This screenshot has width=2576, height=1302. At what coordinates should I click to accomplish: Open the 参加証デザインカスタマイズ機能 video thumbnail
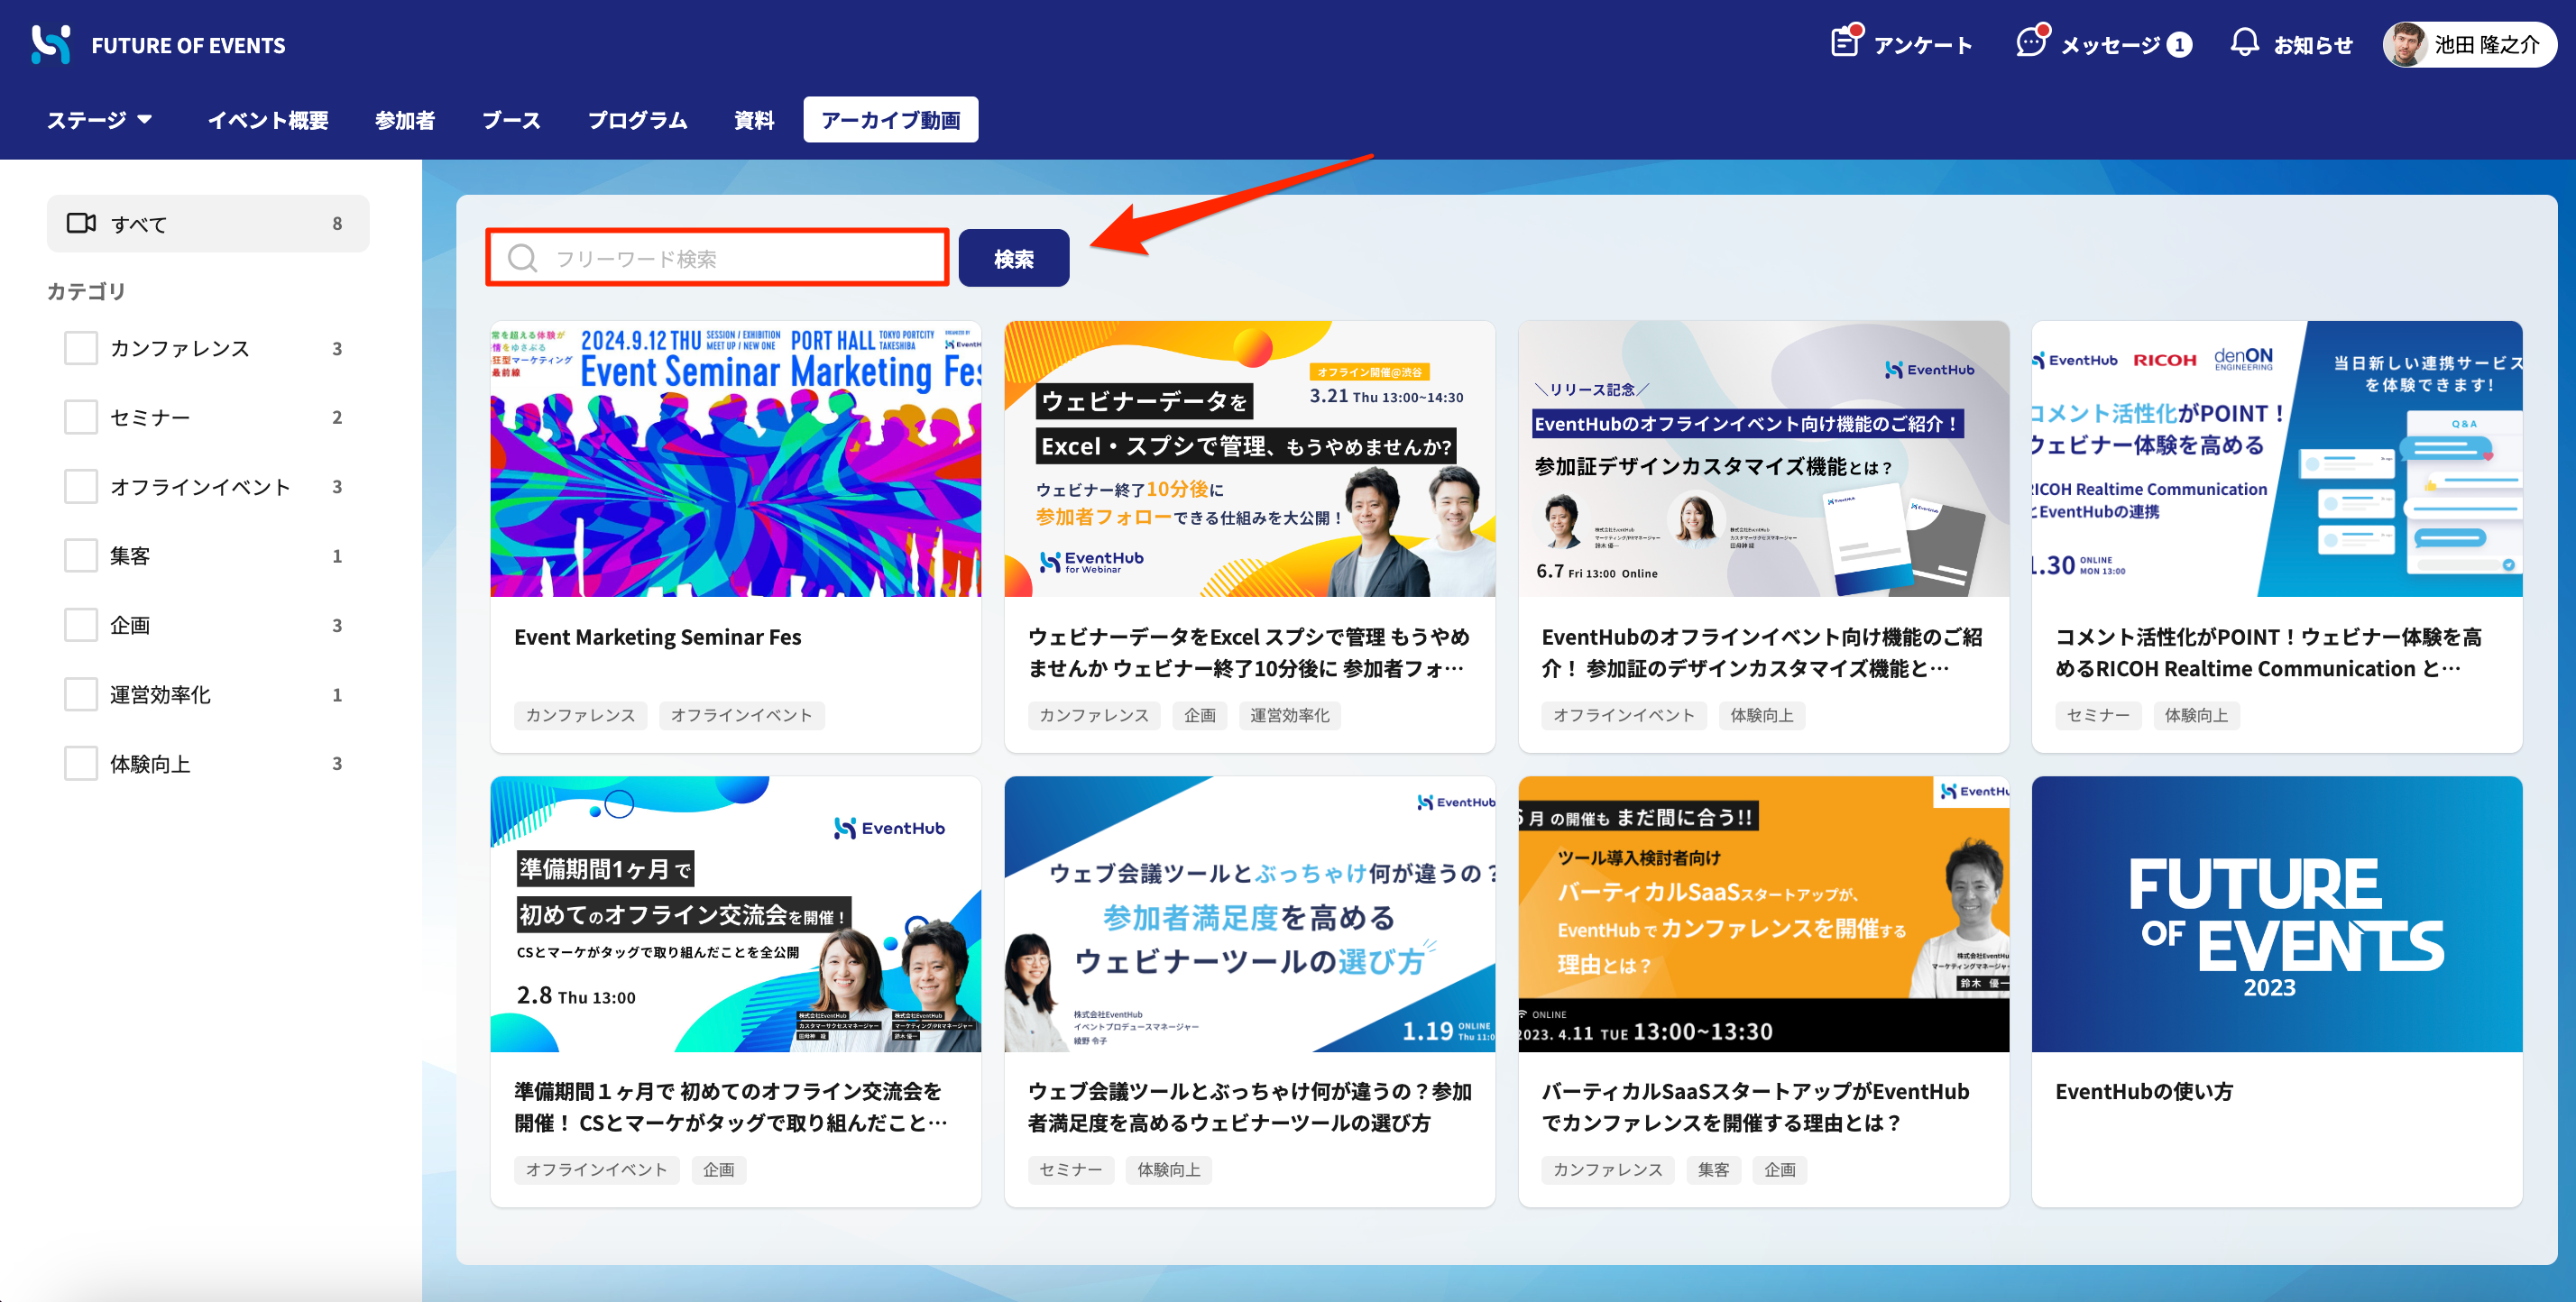(x=1763, y=459)
